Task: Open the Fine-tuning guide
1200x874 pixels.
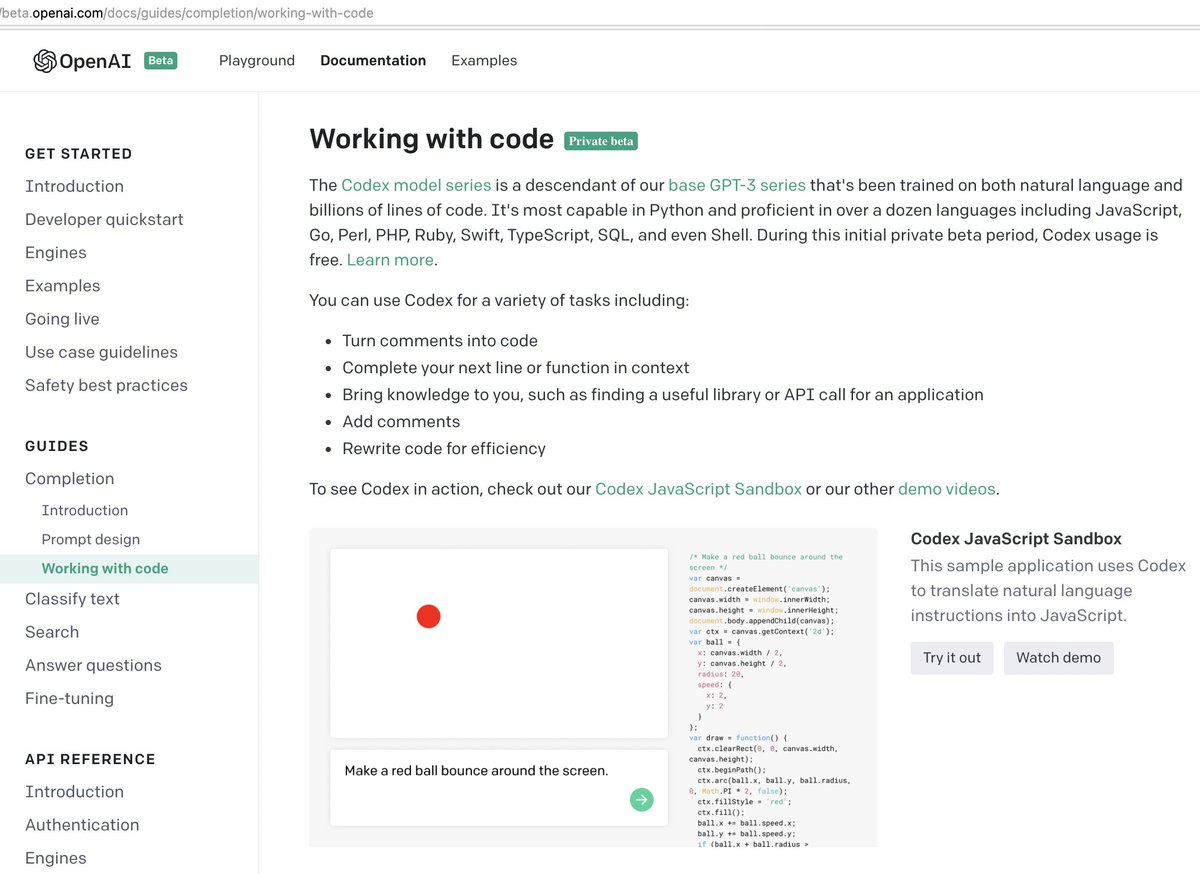Action: pos(69,698)
